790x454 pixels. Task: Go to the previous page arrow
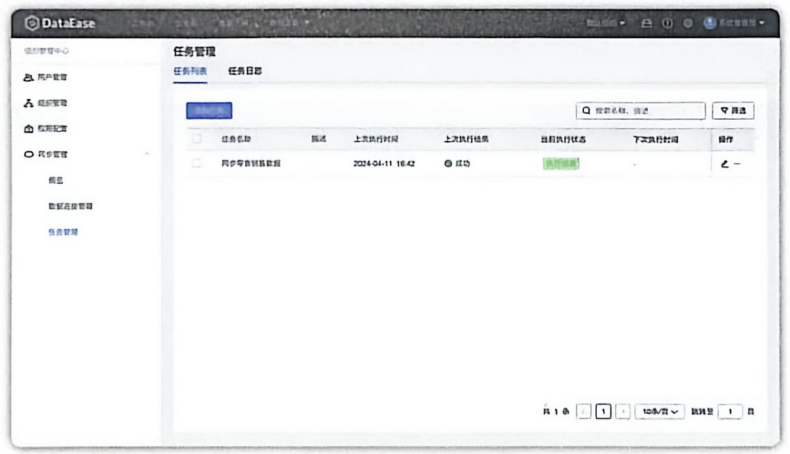pos(583,412)
